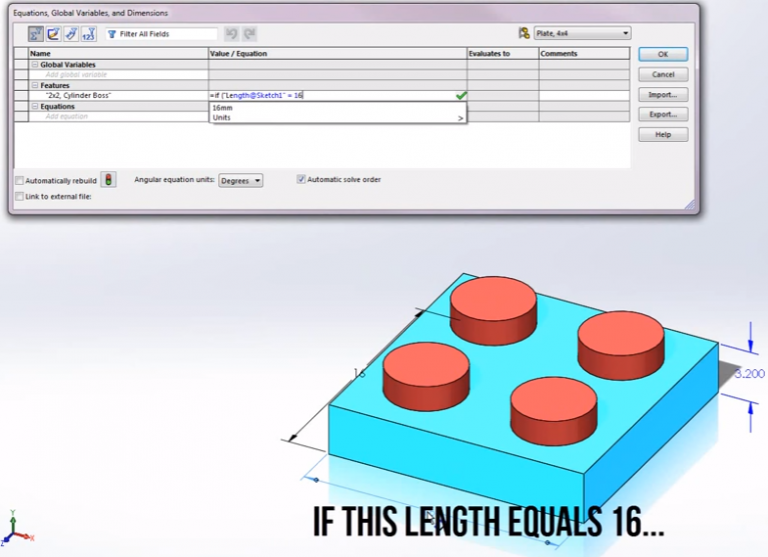Screen dimensions: 768x557
Task: Open the Dimension View icon
Action: [71, 34]
